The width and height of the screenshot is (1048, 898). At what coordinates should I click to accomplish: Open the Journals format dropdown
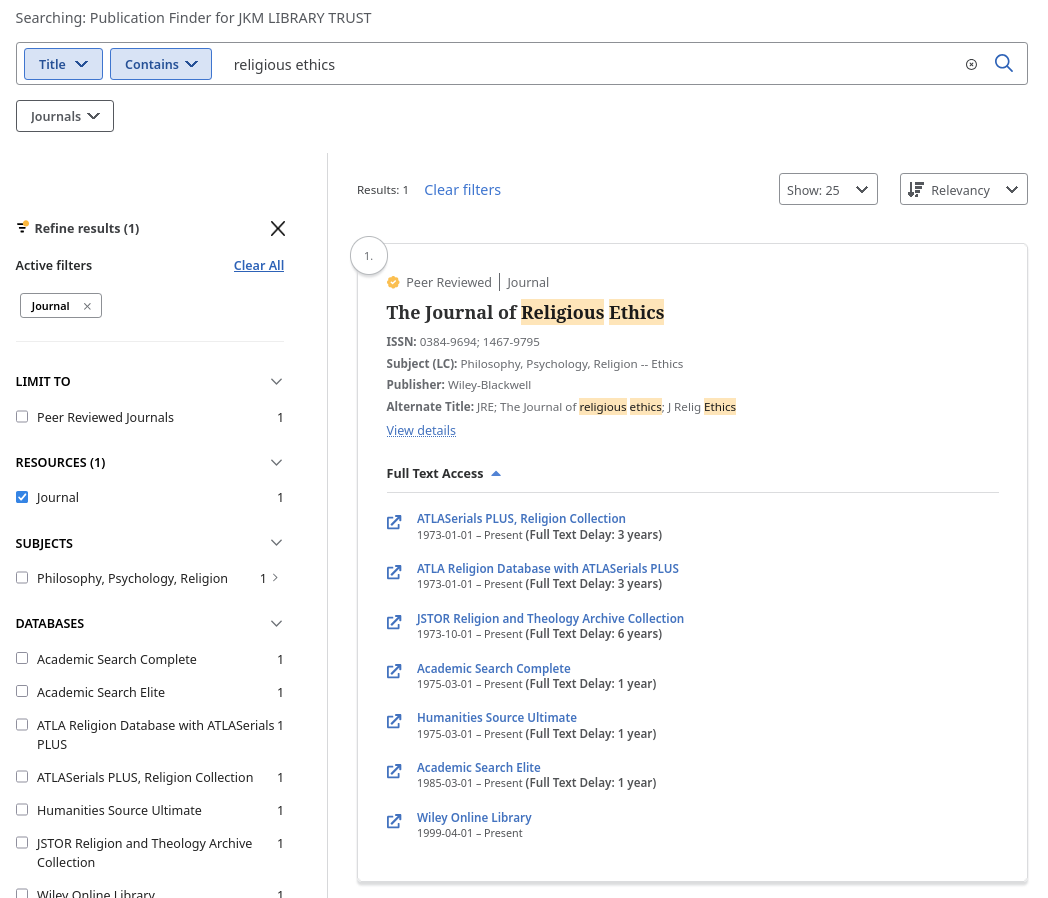pyautogui.click(x=64, y=116)
